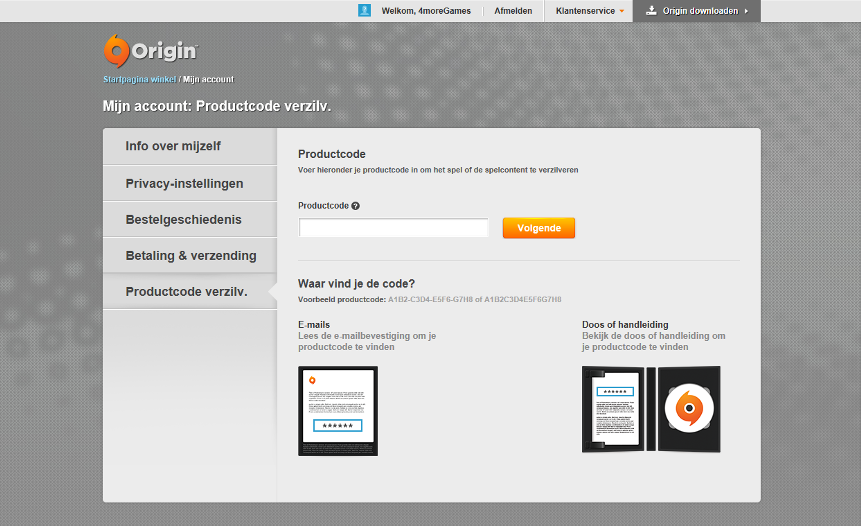Click the Origin logo
Image resolution: width=862 pixels, height=526 pixels.
150,51
